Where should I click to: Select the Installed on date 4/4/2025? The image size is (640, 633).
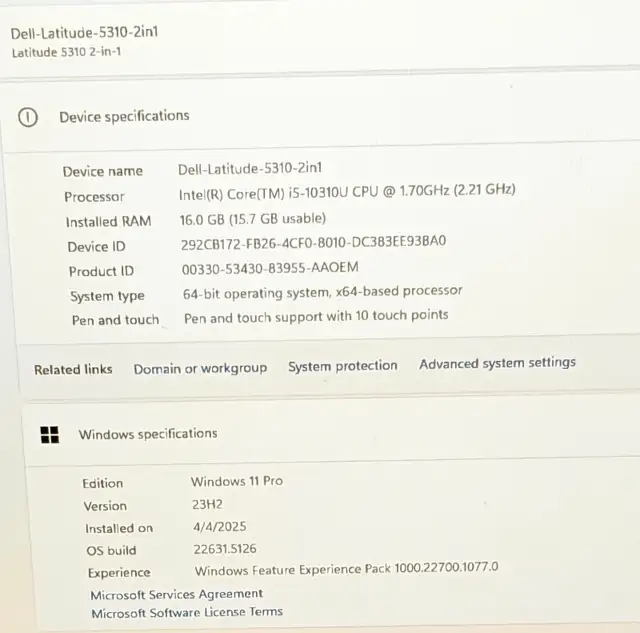click(x=220, y=526)
